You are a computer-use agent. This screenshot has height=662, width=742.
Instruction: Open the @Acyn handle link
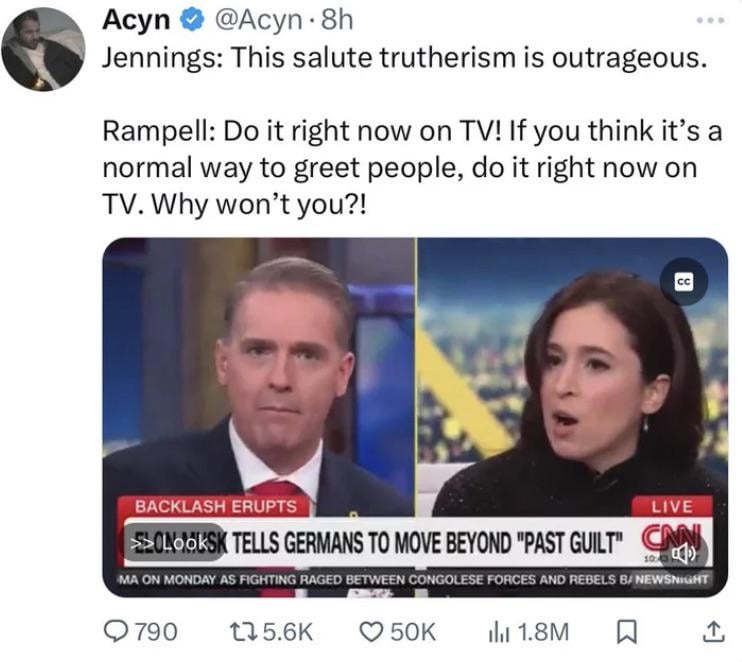(258, 20)
